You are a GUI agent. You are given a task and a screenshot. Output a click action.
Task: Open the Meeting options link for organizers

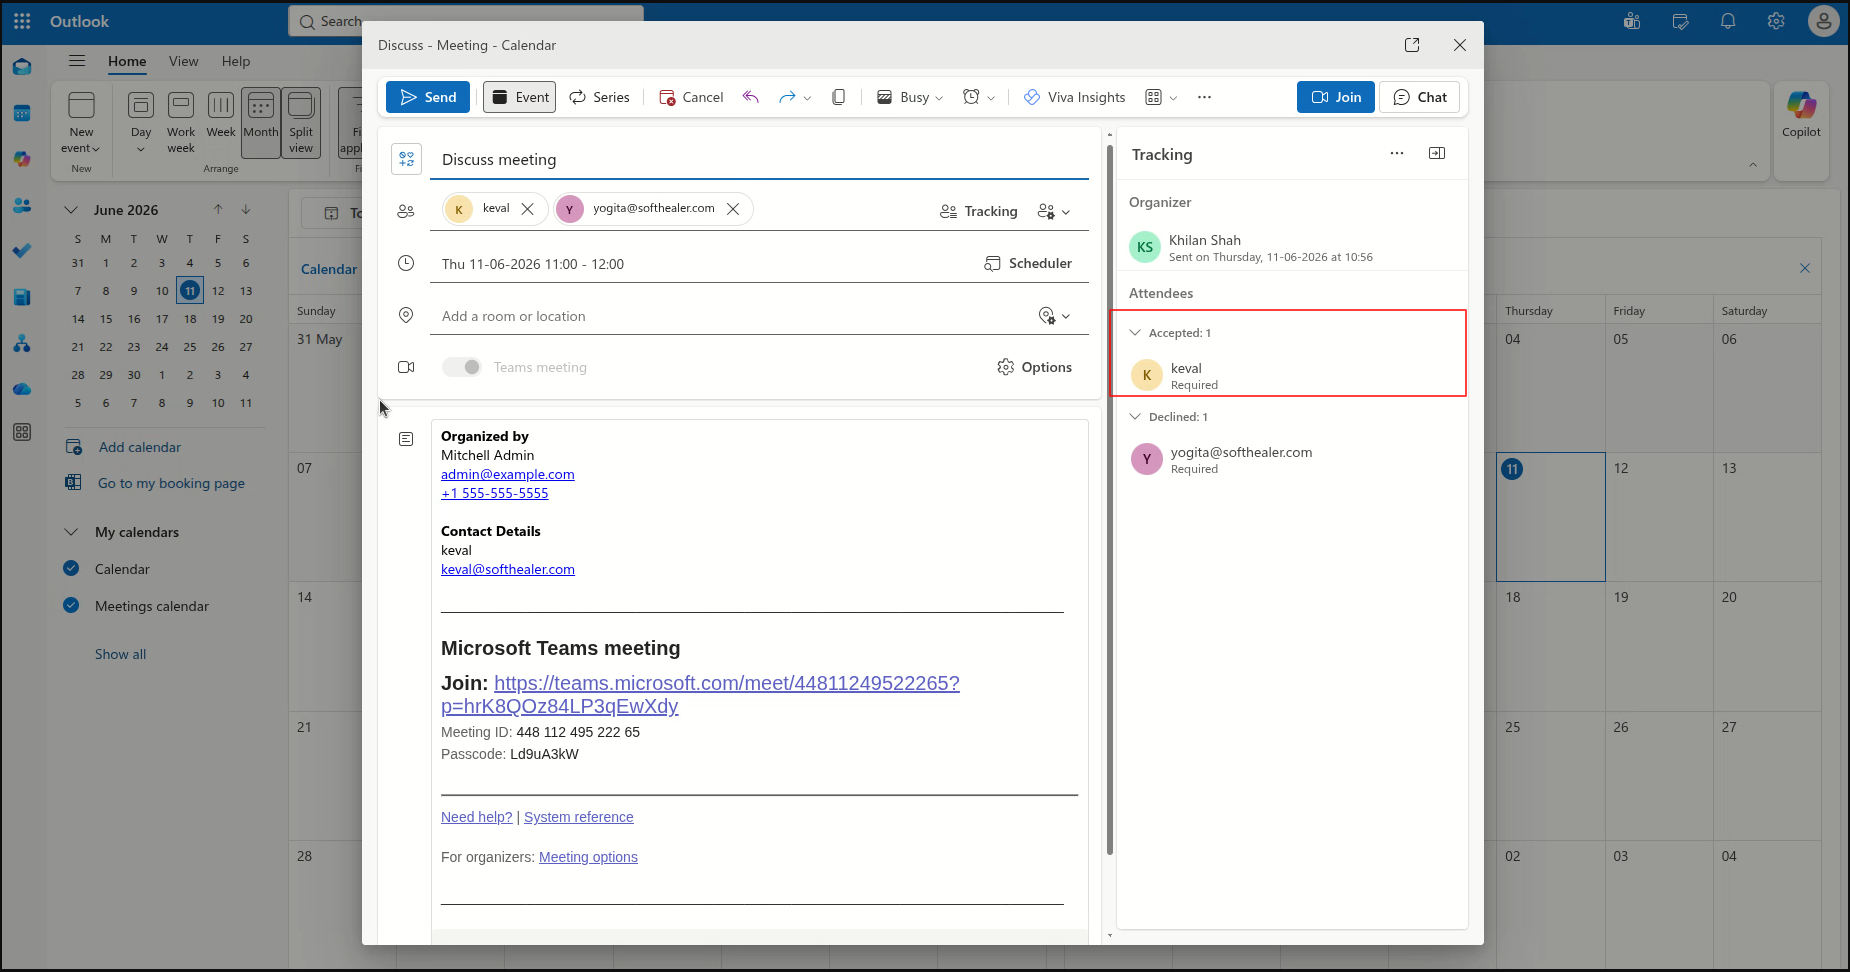click(588, 857)
